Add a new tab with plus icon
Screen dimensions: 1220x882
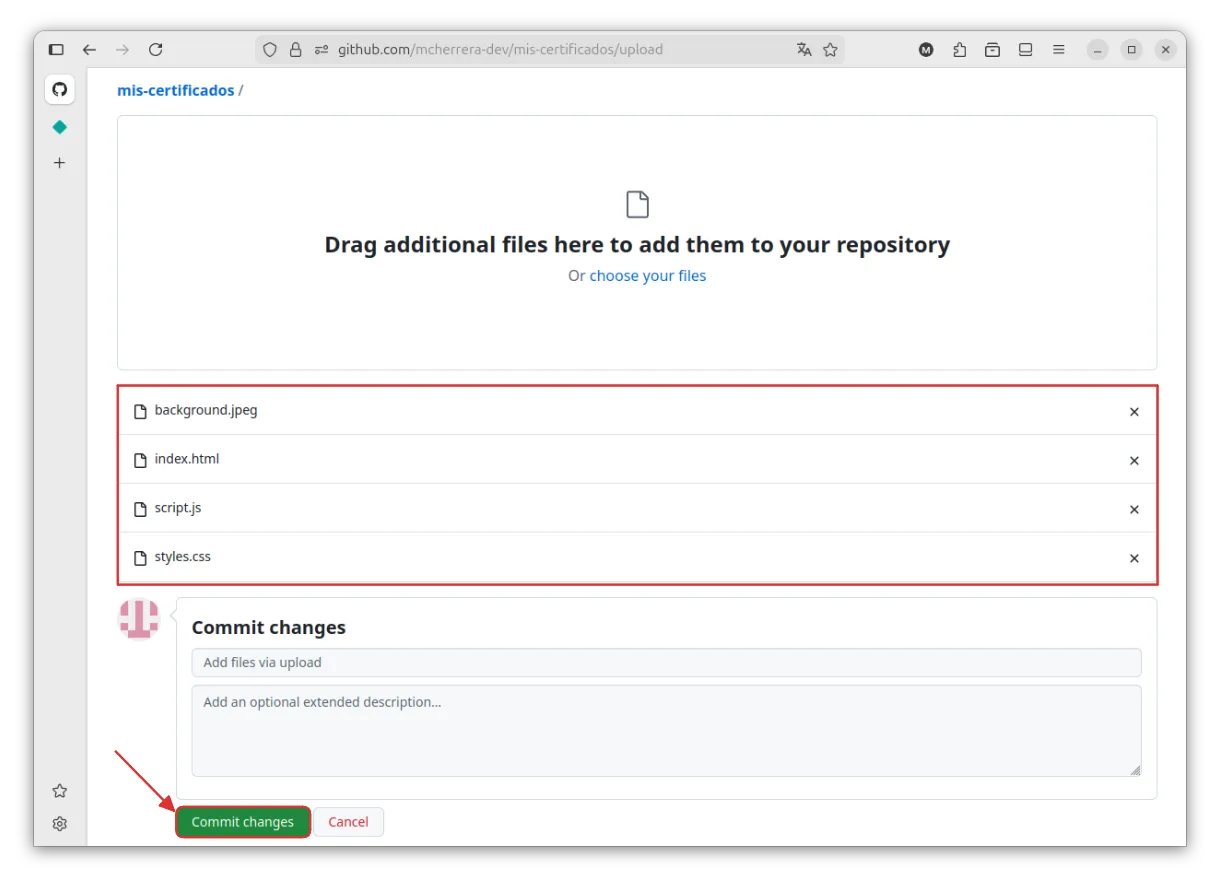[x=60, y=163]
